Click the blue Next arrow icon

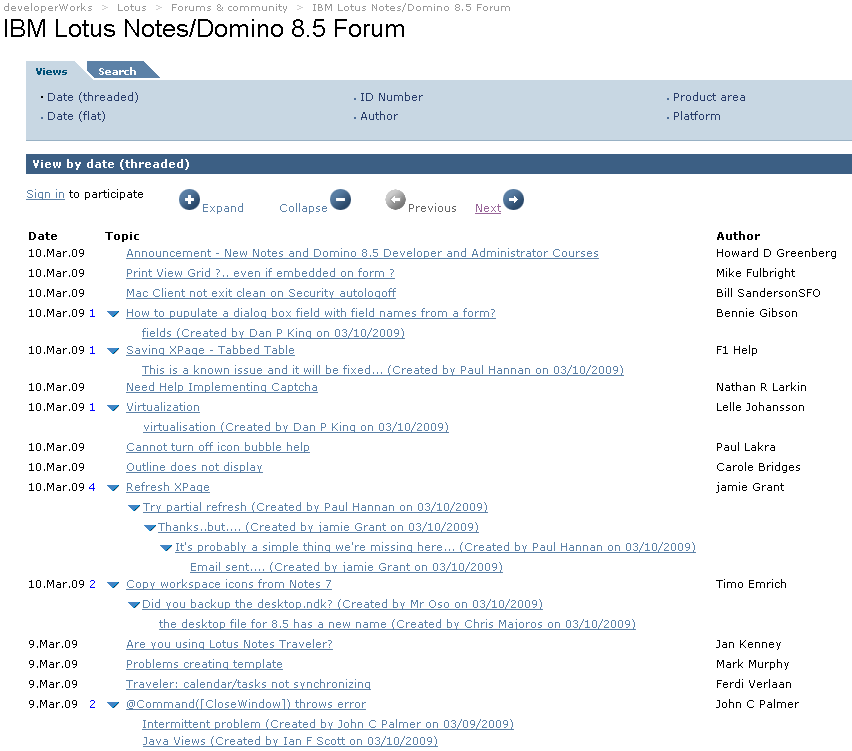pos(513,199)
